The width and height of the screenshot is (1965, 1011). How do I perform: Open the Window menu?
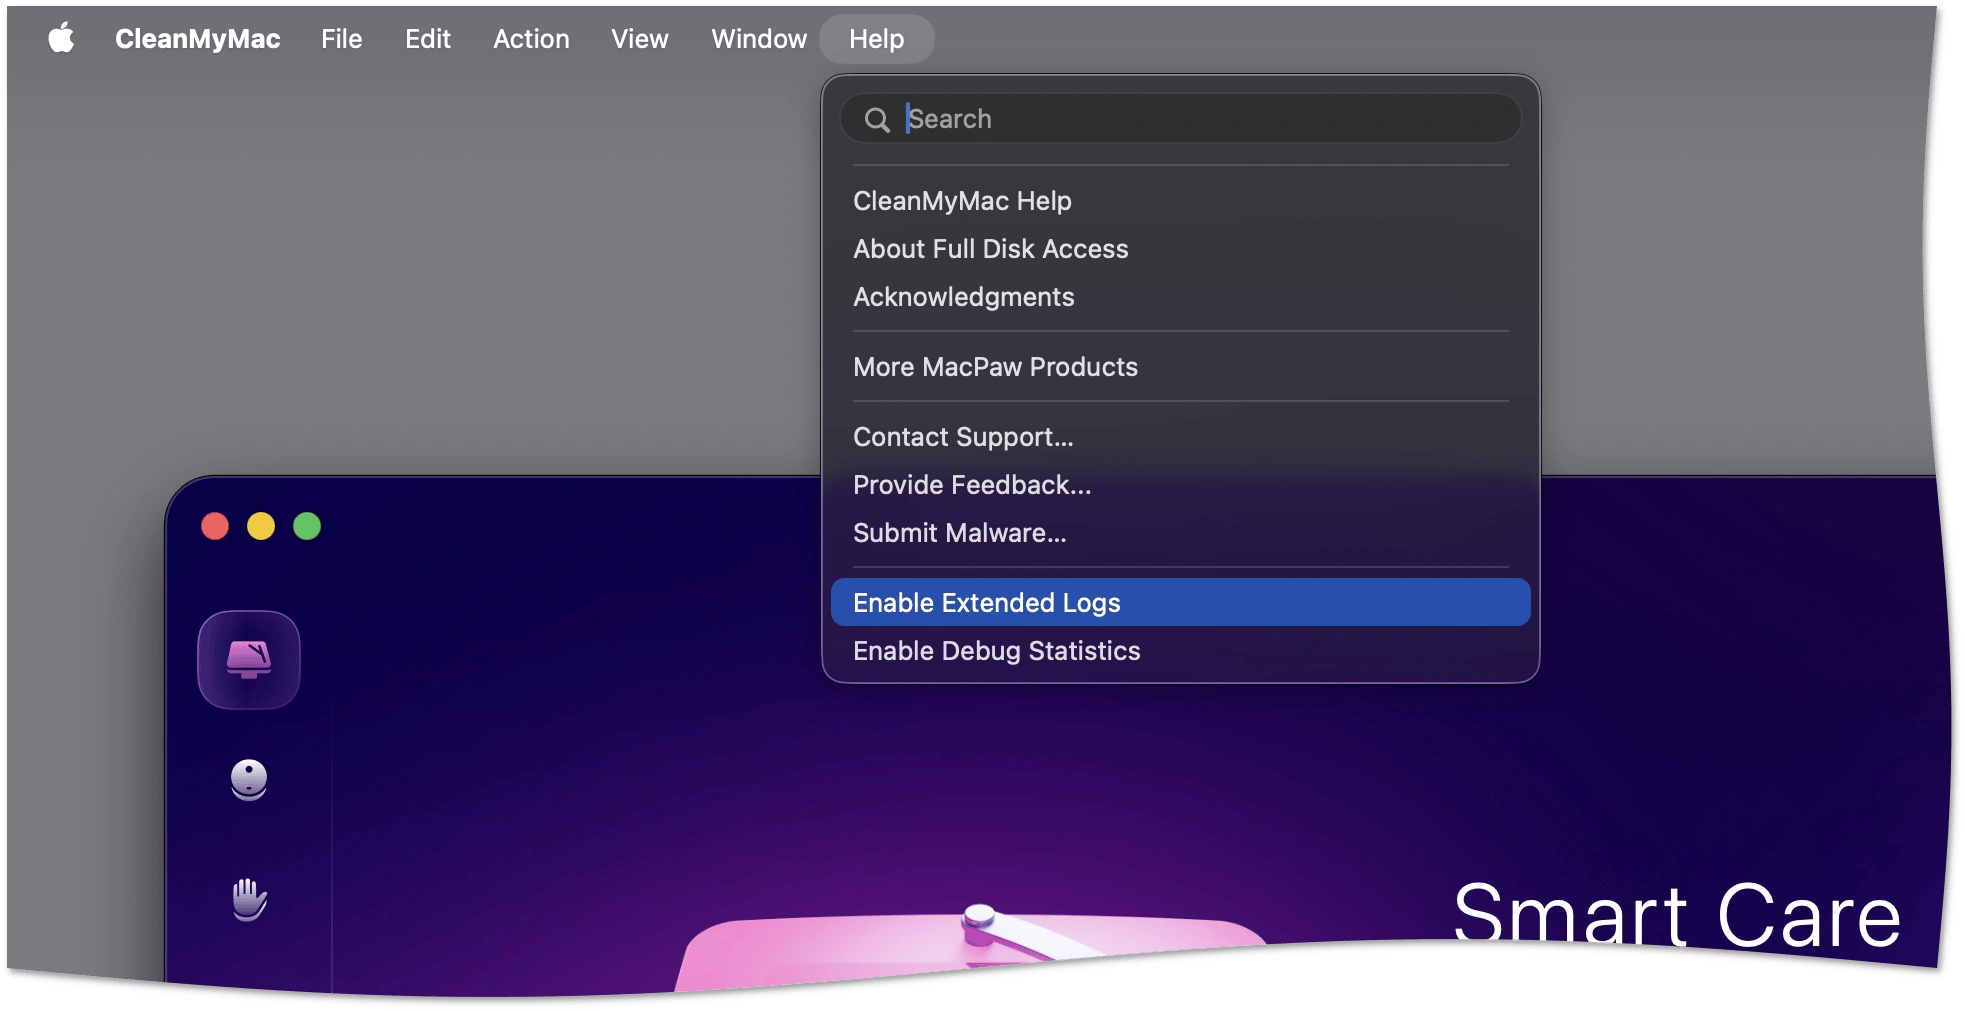[759, 39]
